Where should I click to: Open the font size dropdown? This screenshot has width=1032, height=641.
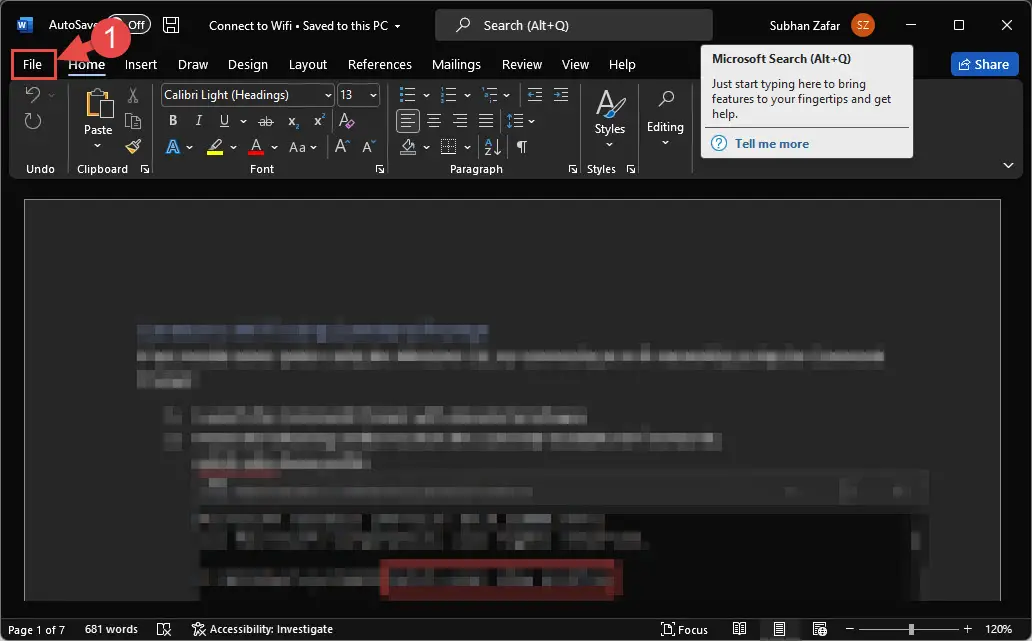[x=373, y=95]
